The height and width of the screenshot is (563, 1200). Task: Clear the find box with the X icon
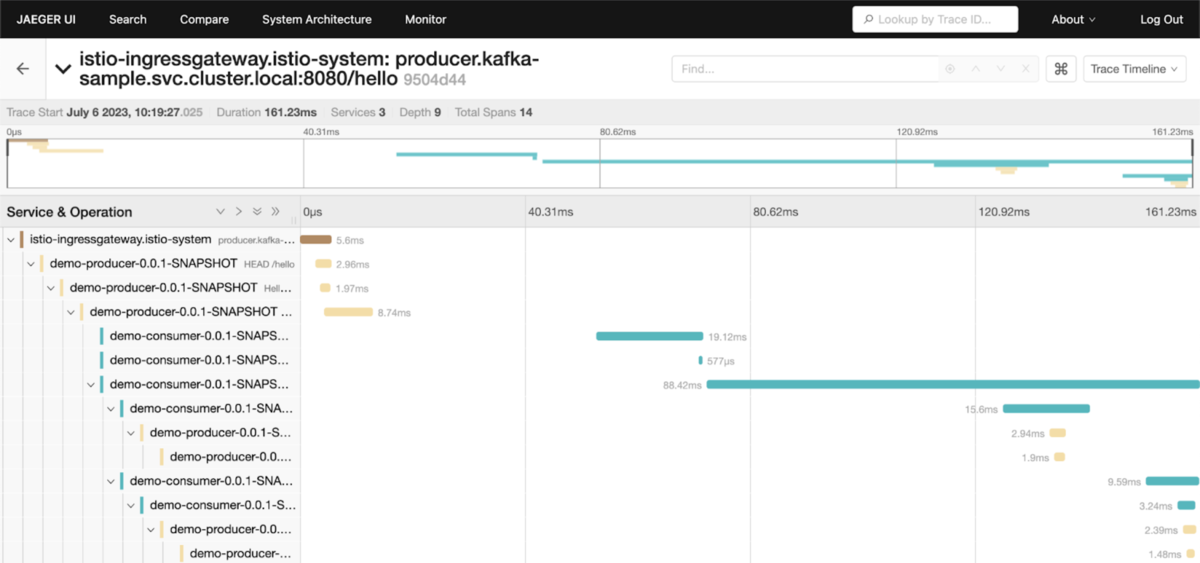(x=1025, y=69)
